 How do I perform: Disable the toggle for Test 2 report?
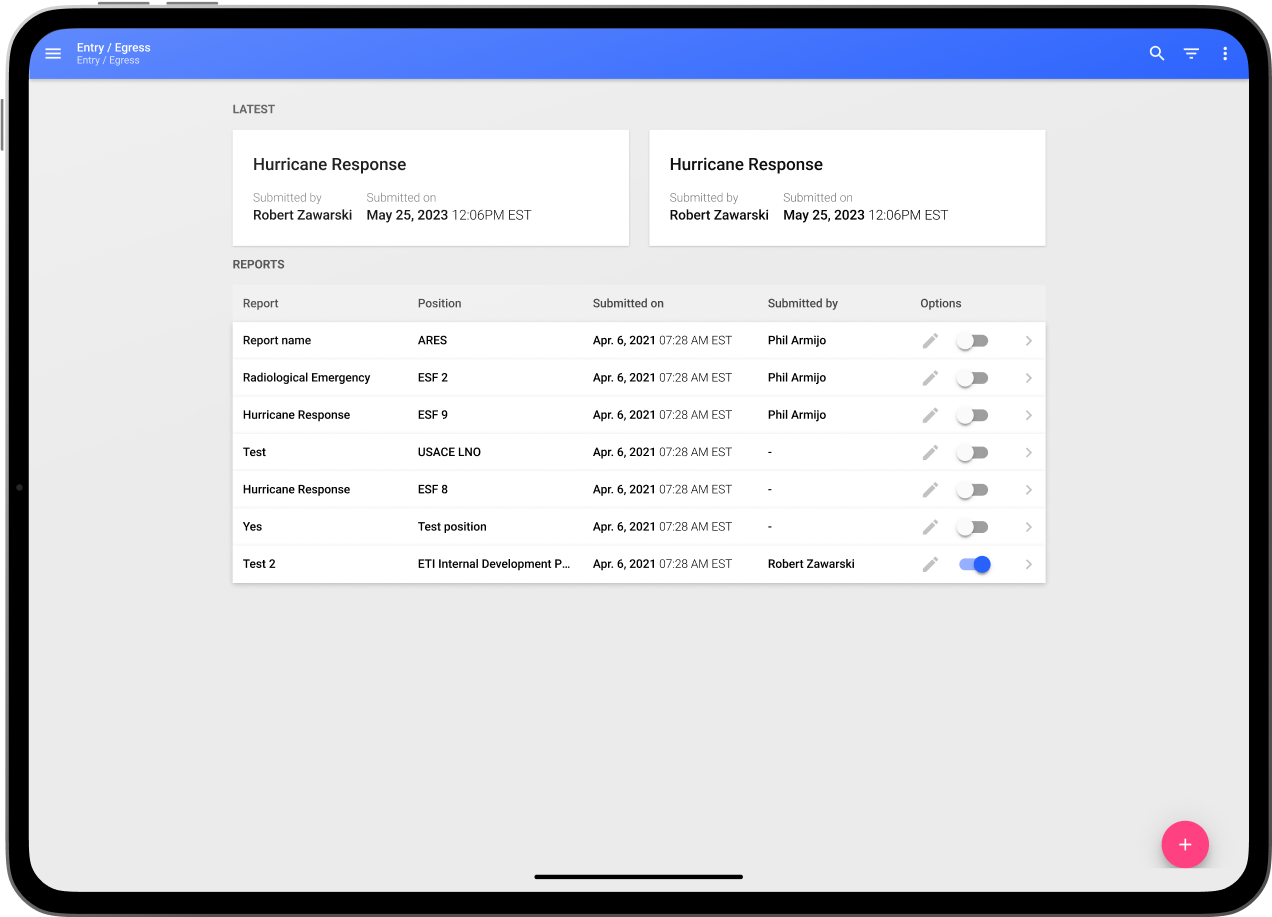pos(974,564)
